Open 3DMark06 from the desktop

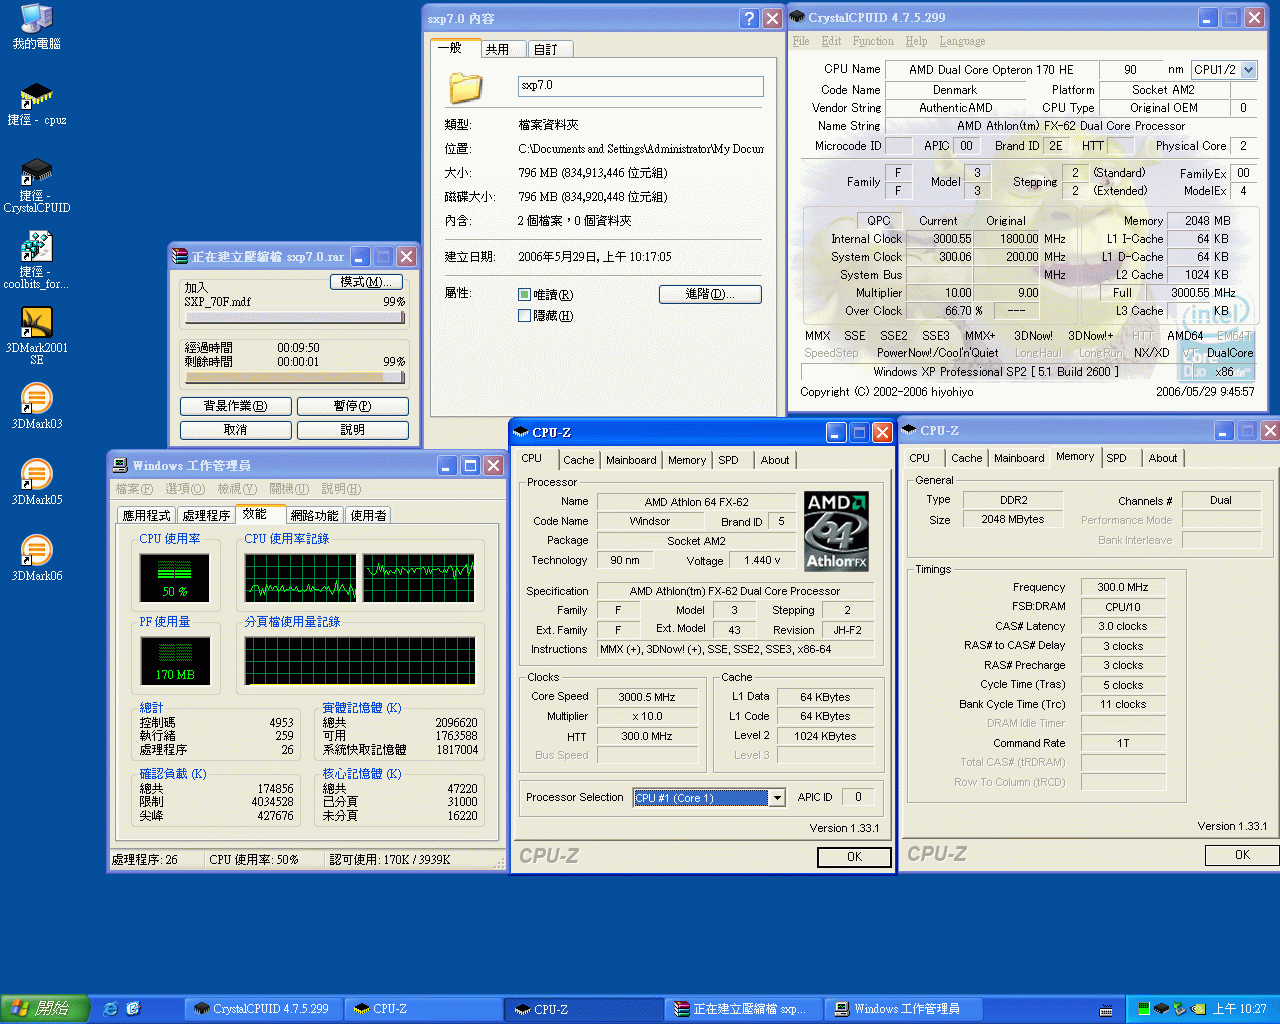(36, 548)
